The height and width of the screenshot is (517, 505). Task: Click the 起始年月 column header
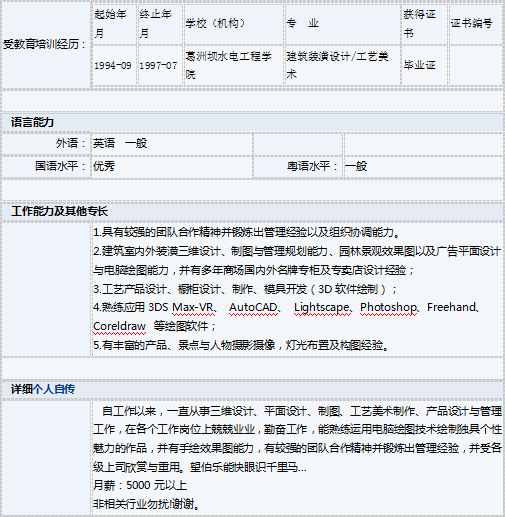(110, 23)
